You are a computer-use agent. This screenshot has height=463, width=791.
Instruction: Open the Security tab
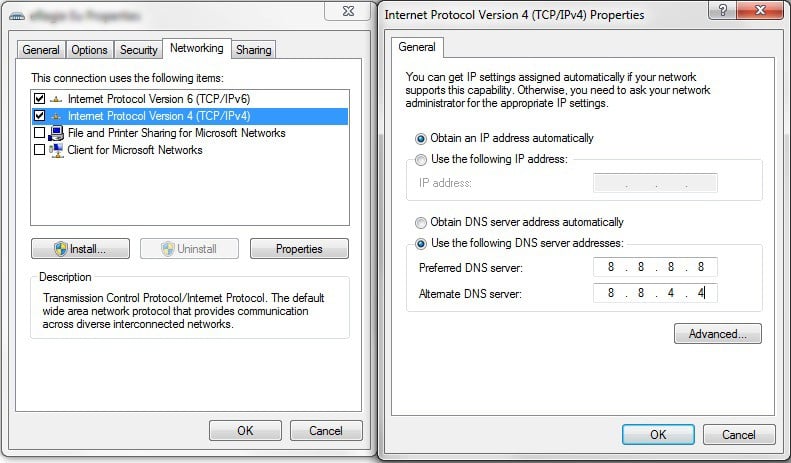click(x=138, y=50)
